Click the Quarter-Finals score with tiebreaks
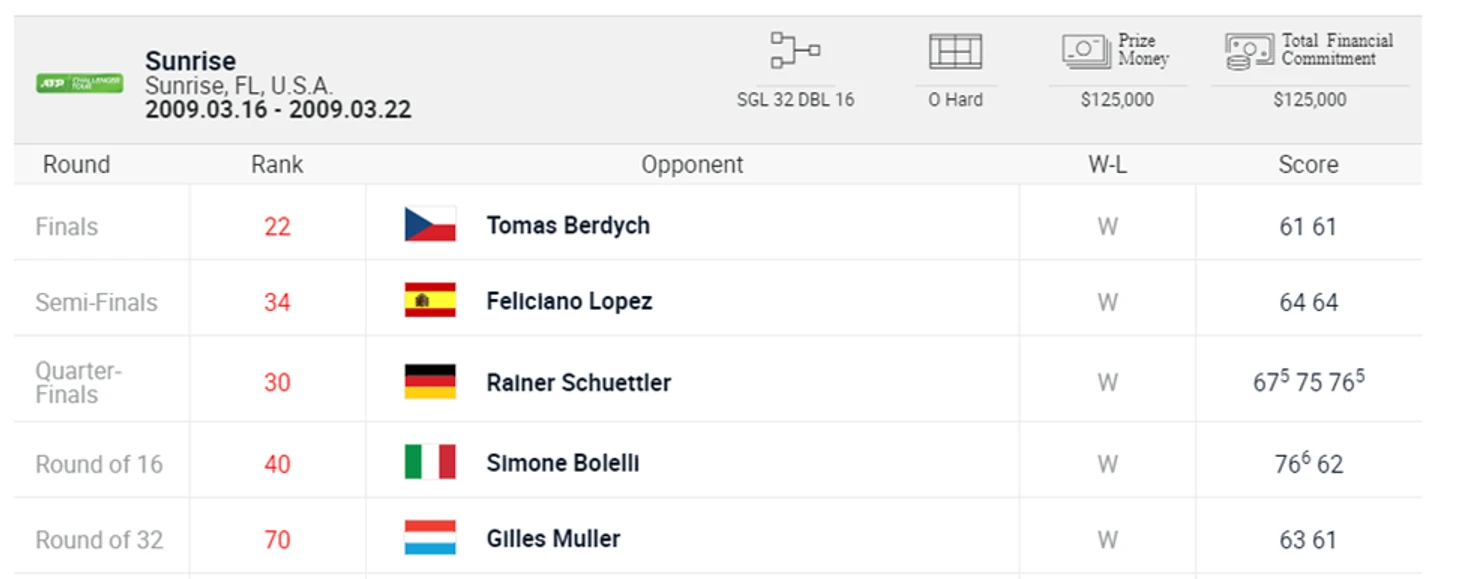 click(1308, 382)
